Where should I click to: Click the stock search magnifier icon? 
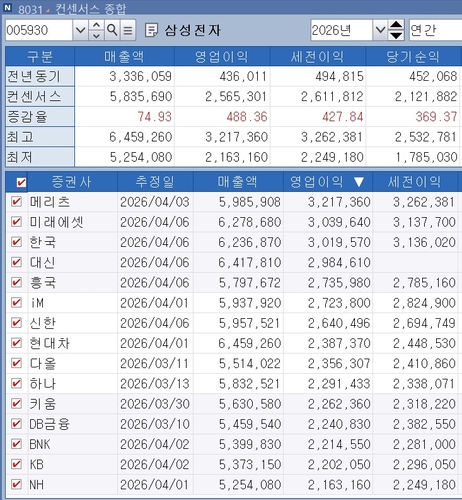click(112, 30)
